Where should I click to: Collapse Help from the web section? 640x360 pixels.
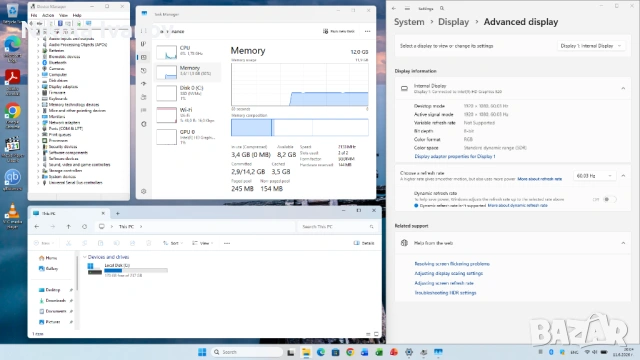pyautogui.click(x=623, y=243)
